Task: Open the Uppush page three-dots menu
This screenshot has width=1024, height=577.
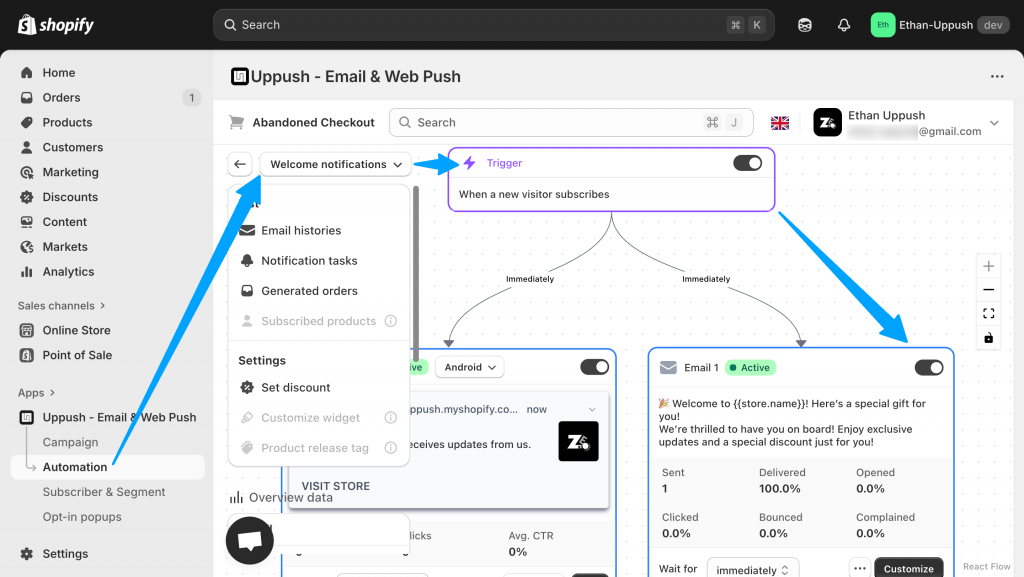Action: [x=996, y=76]
